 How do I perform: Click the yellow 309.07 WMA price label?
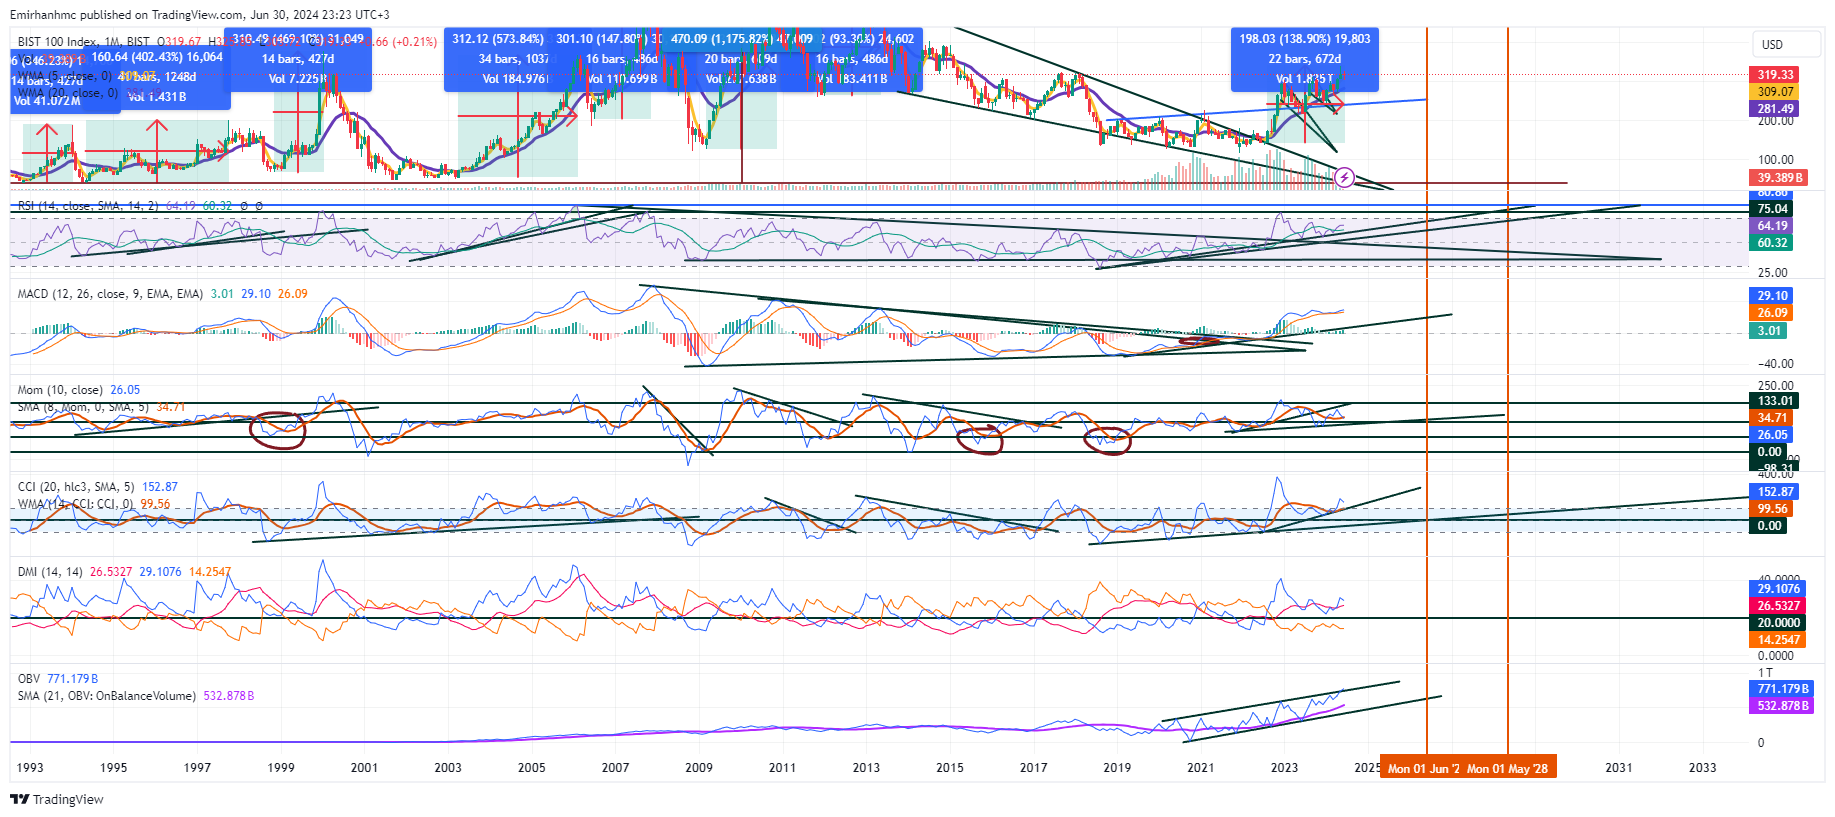[x=1776, y=92]
